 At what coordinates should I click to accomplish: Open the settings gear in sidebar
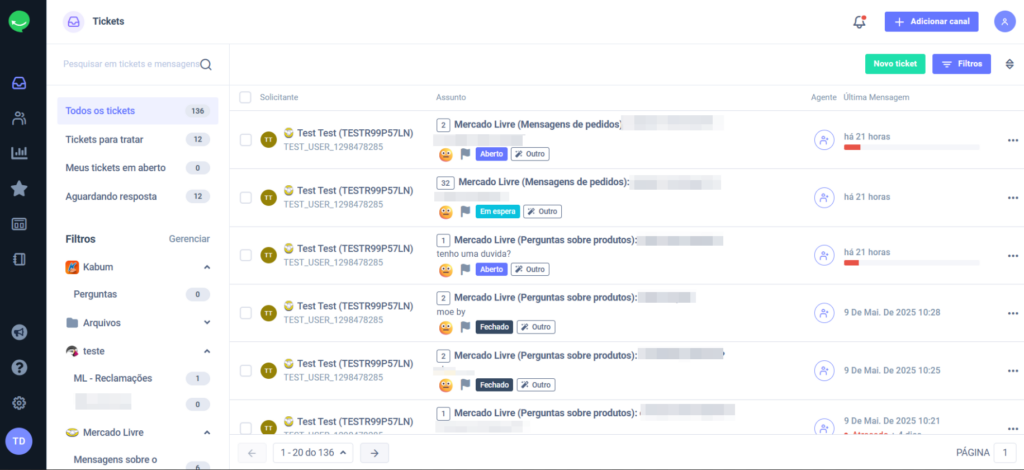(19, 403)
